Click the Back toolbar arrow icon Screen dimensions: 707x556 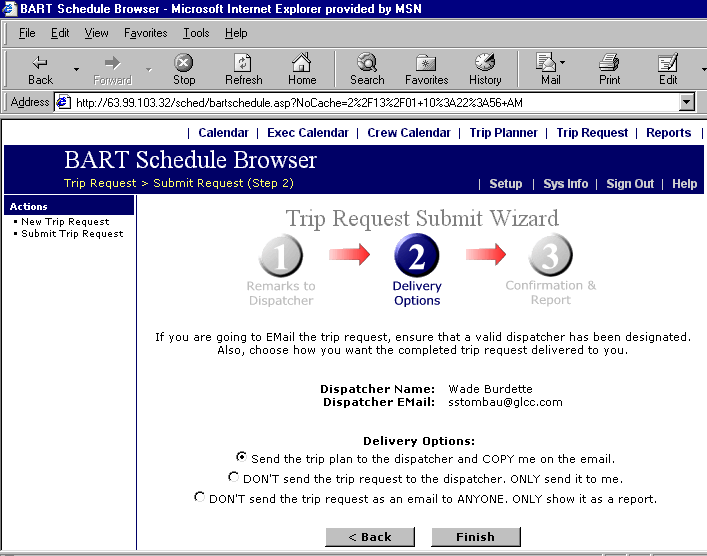tap(40, 62)
